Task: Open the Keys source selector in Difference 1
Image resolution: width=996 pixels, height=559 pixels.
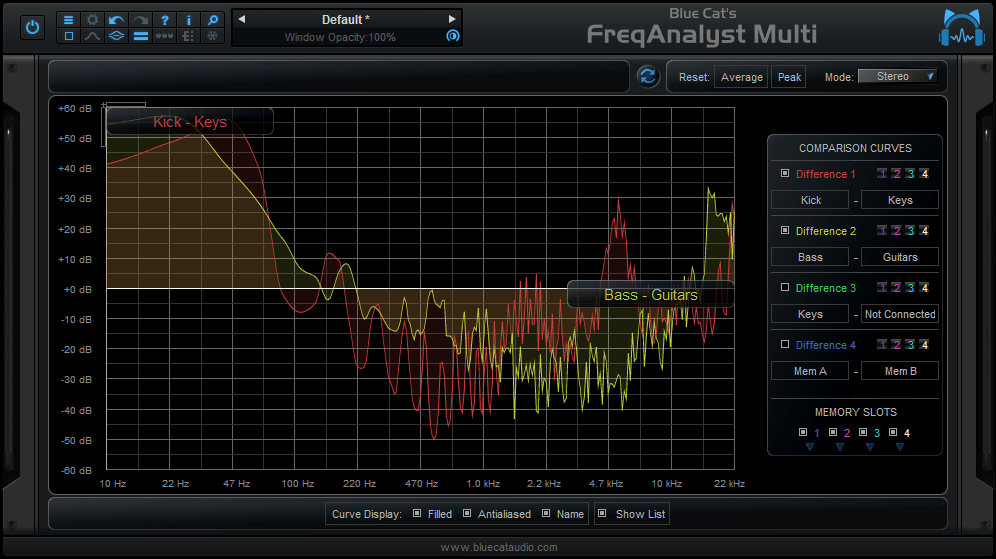Action: click(899, 200)
